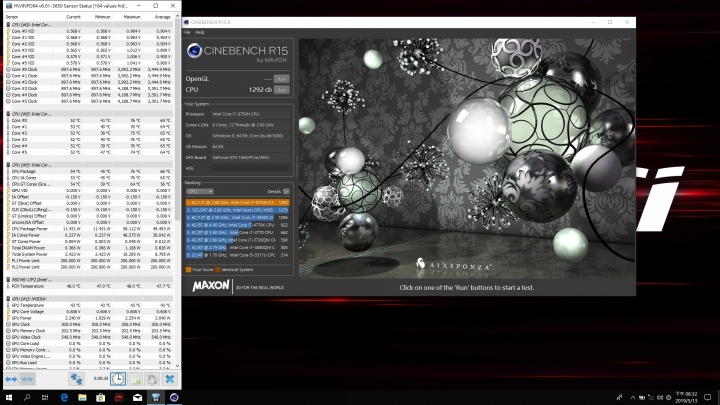Image resolution: width=720 pixels, height=405 pixels.
Task: Open the Windows Start menu
Action: (x=8, y=397)
